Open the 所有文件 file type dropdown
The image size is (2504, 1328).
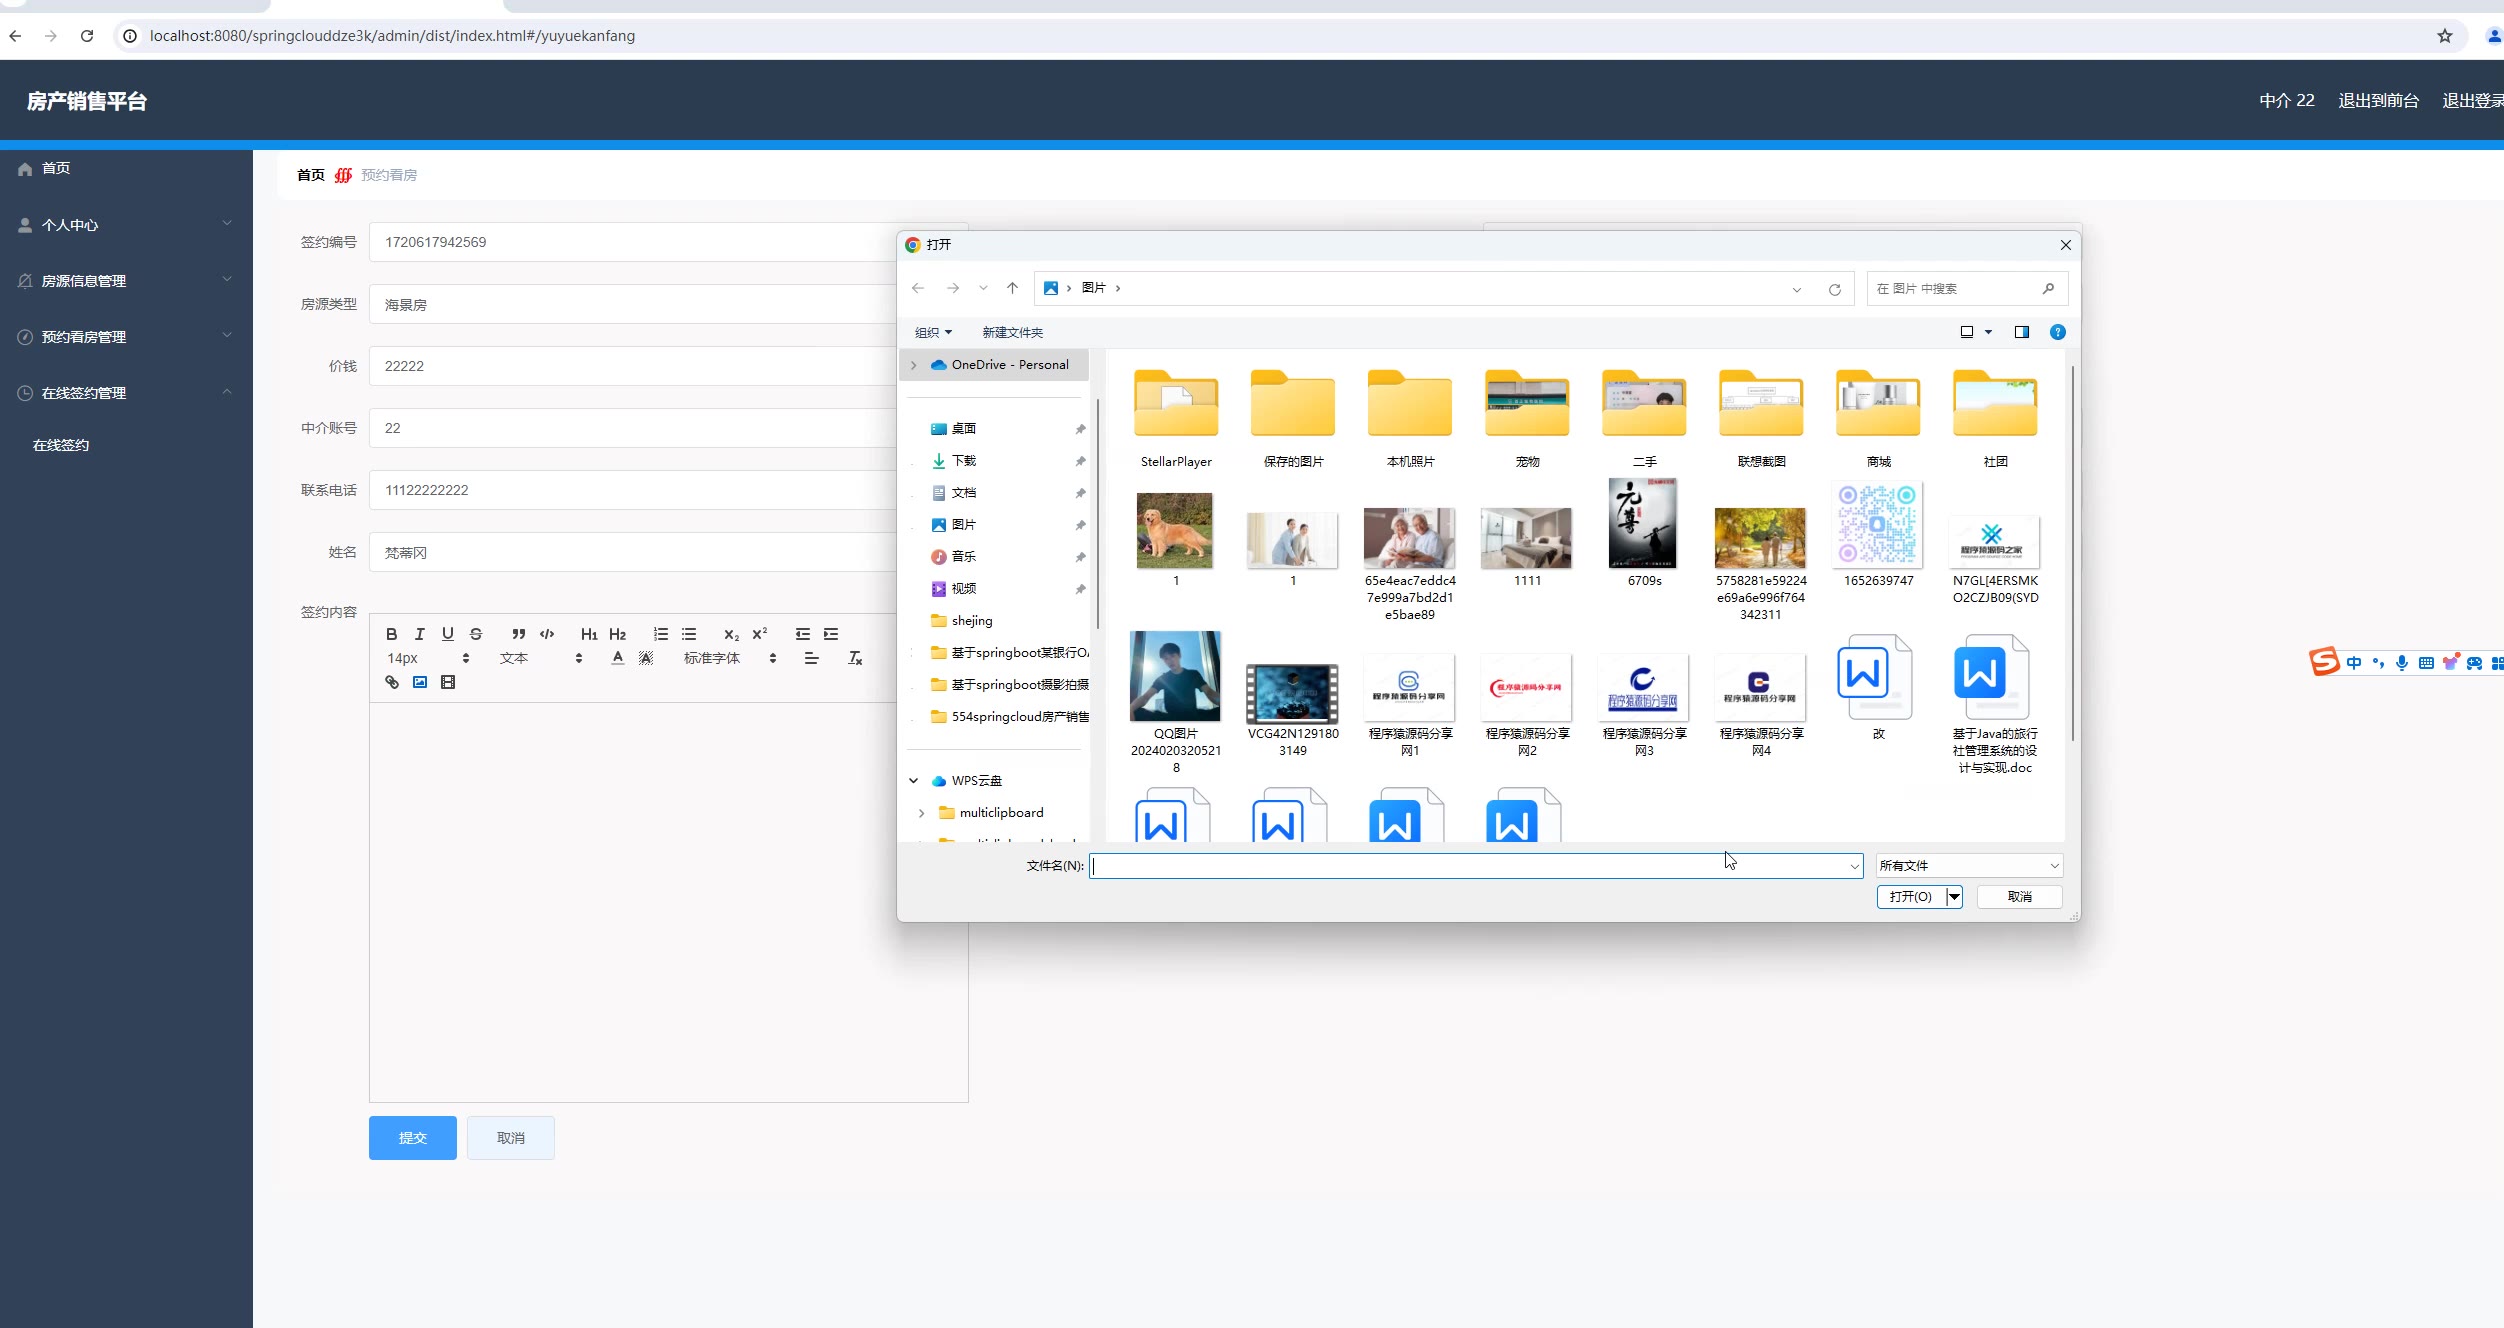tap(1968, 866)
